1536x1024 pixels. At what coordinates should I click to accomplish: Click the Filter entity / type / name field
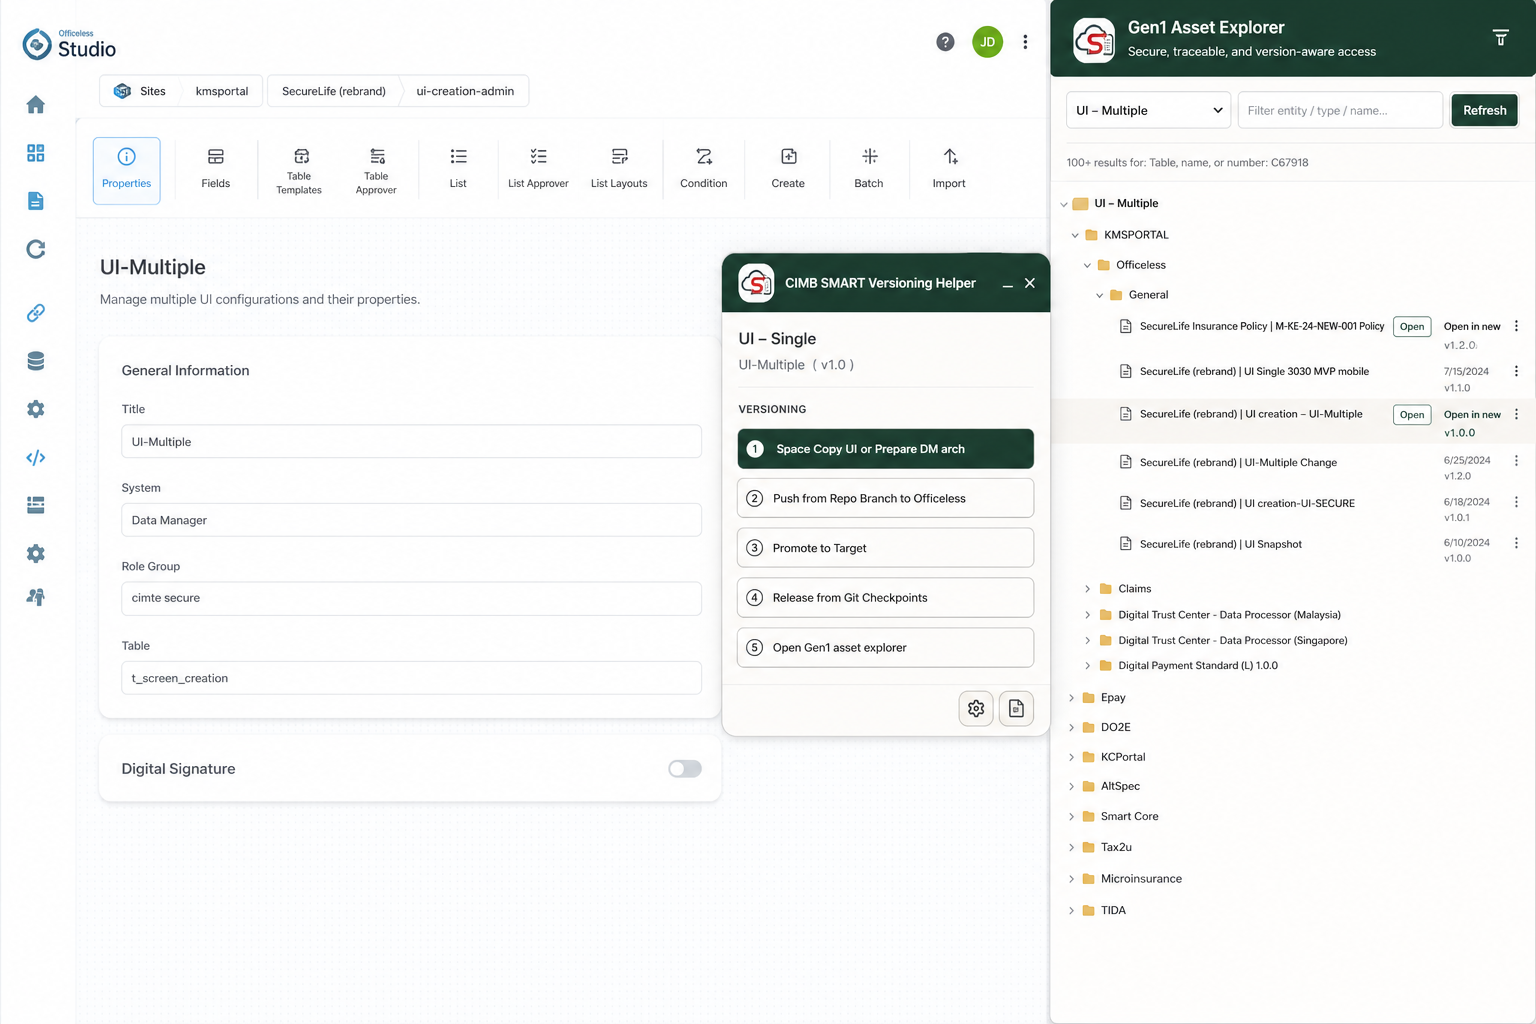pos(1340,110)
